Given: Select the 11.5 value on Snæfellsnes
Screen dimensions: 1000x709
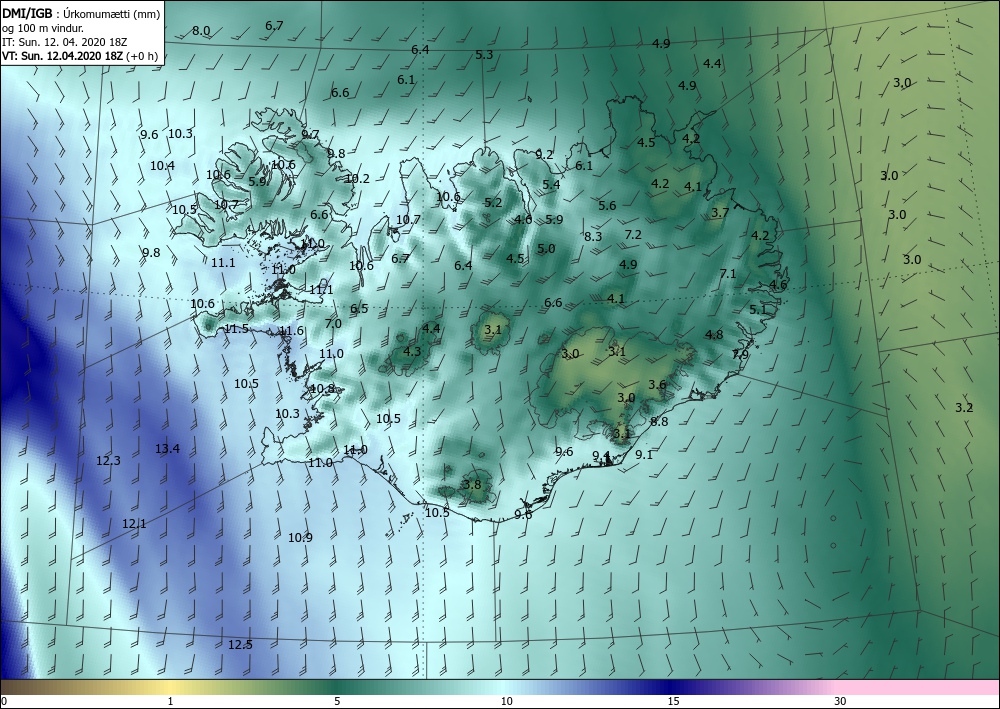Looking at the screenshot, I should pyautogui.click(x=237, y=328).
